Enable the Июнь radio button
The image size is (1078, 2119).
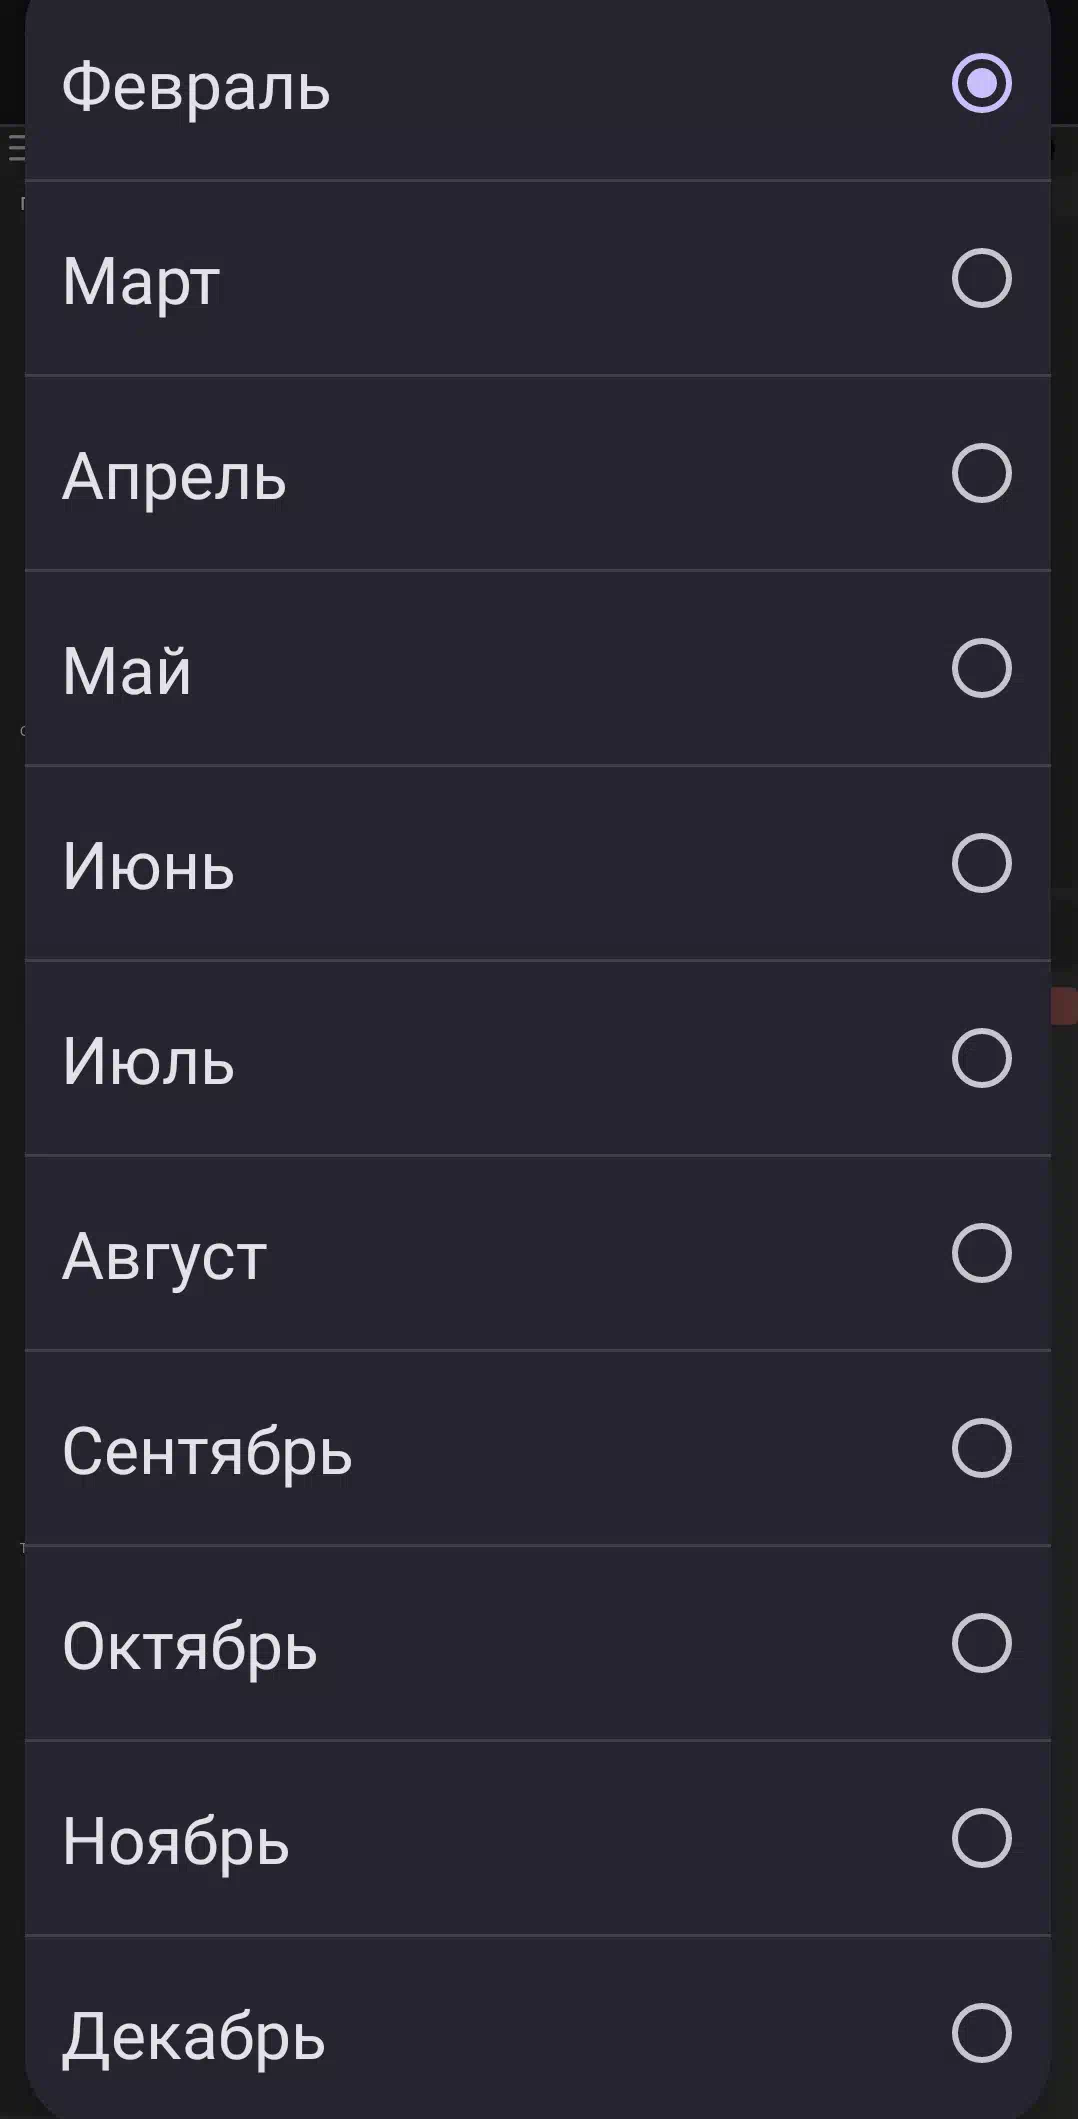pos(981,863)
